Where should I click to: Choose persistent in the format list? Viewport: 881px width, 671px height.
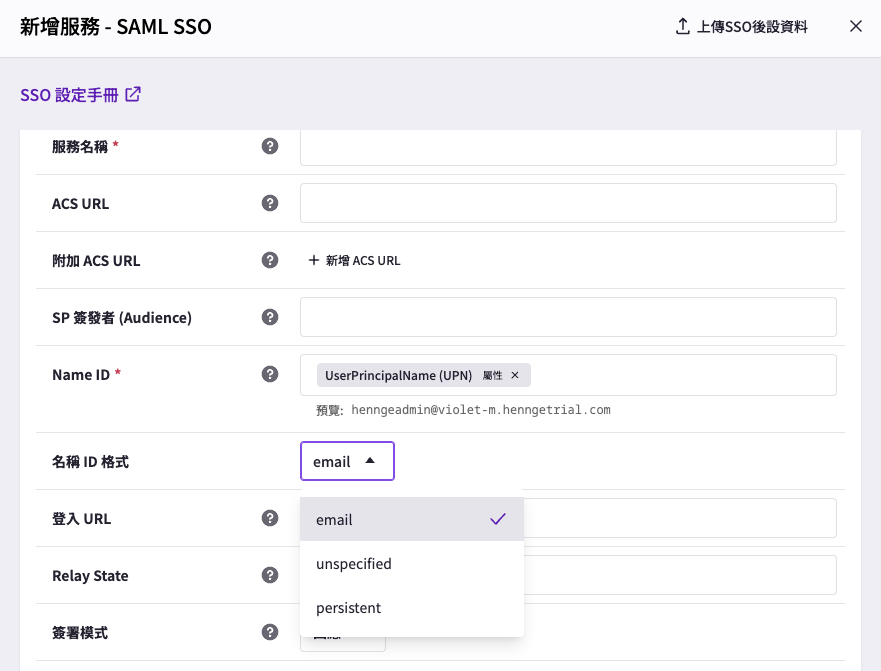412,608
